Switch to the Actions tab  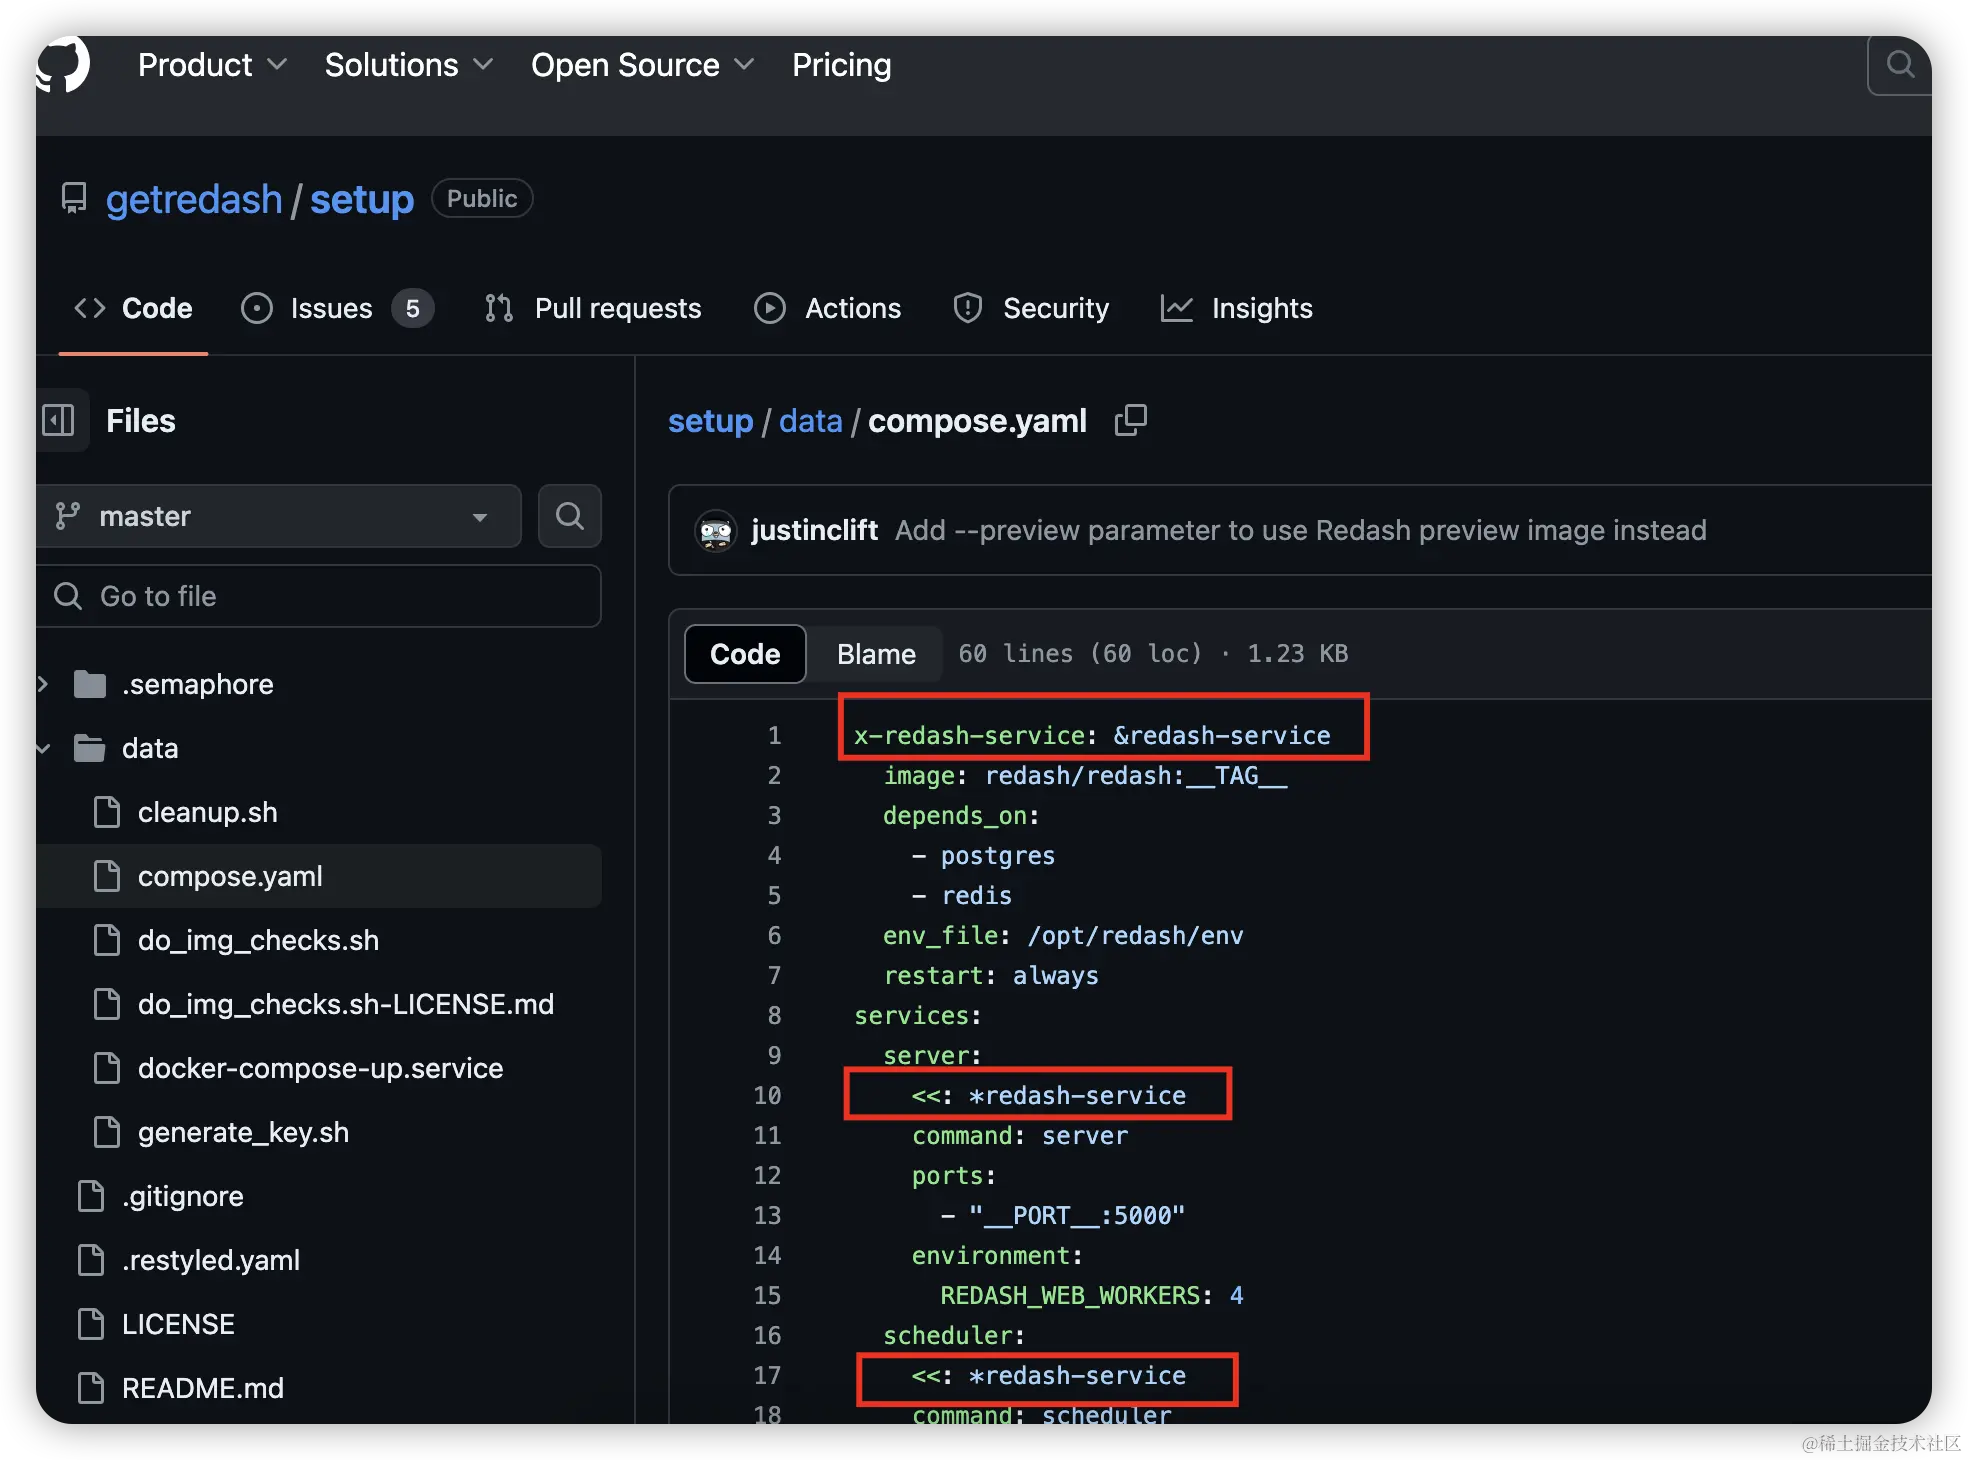pos(828,308)
